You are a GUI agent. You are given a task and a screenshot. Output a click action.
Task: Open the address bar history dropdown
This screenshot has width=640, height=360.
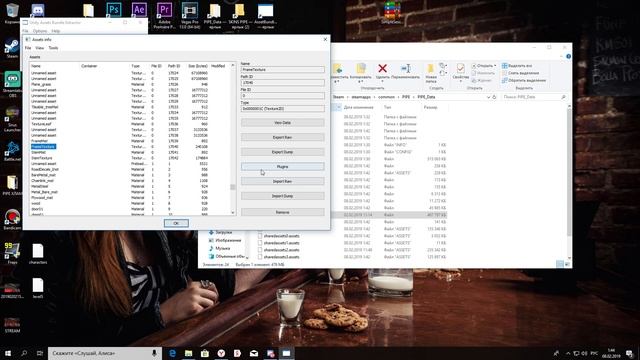488,97
